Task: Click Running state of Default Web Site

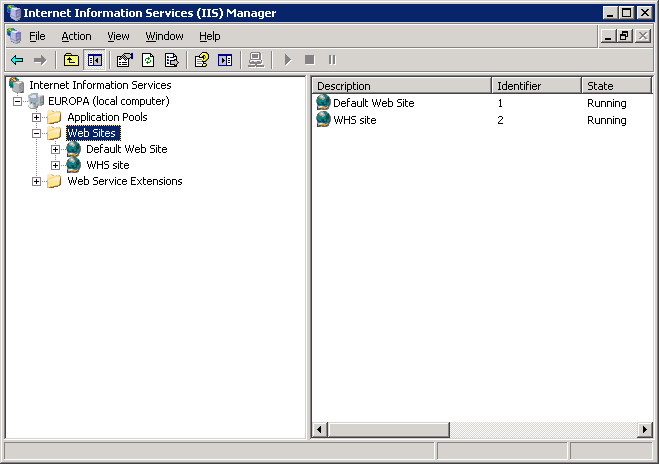Action: pyautogui.click(x=606, y=103)
